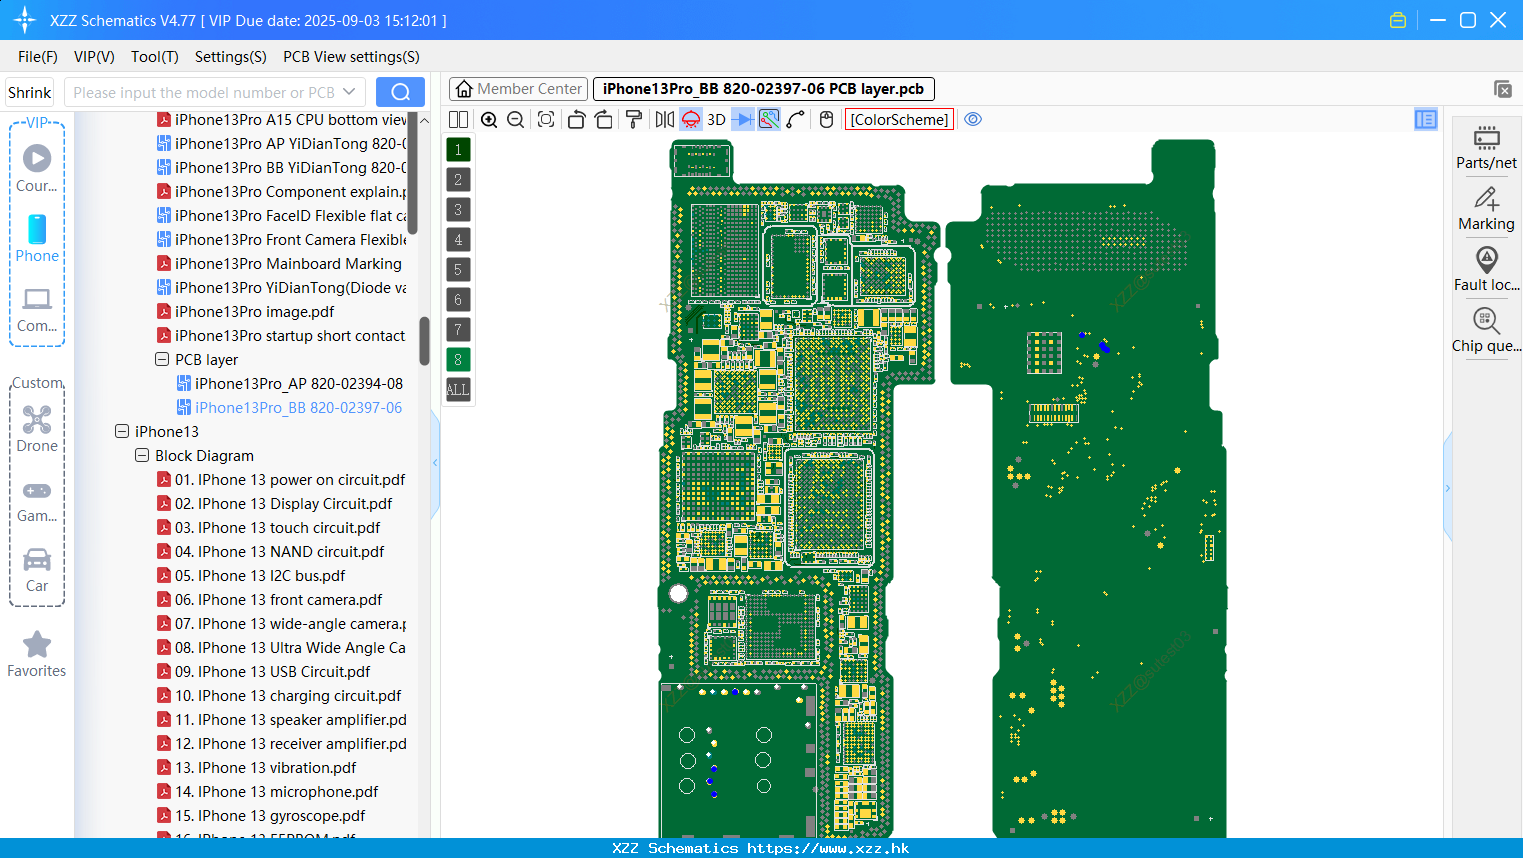Show PCB layer 1
The width and height of the screenshot is (1523, 858).
pos(458,149)
